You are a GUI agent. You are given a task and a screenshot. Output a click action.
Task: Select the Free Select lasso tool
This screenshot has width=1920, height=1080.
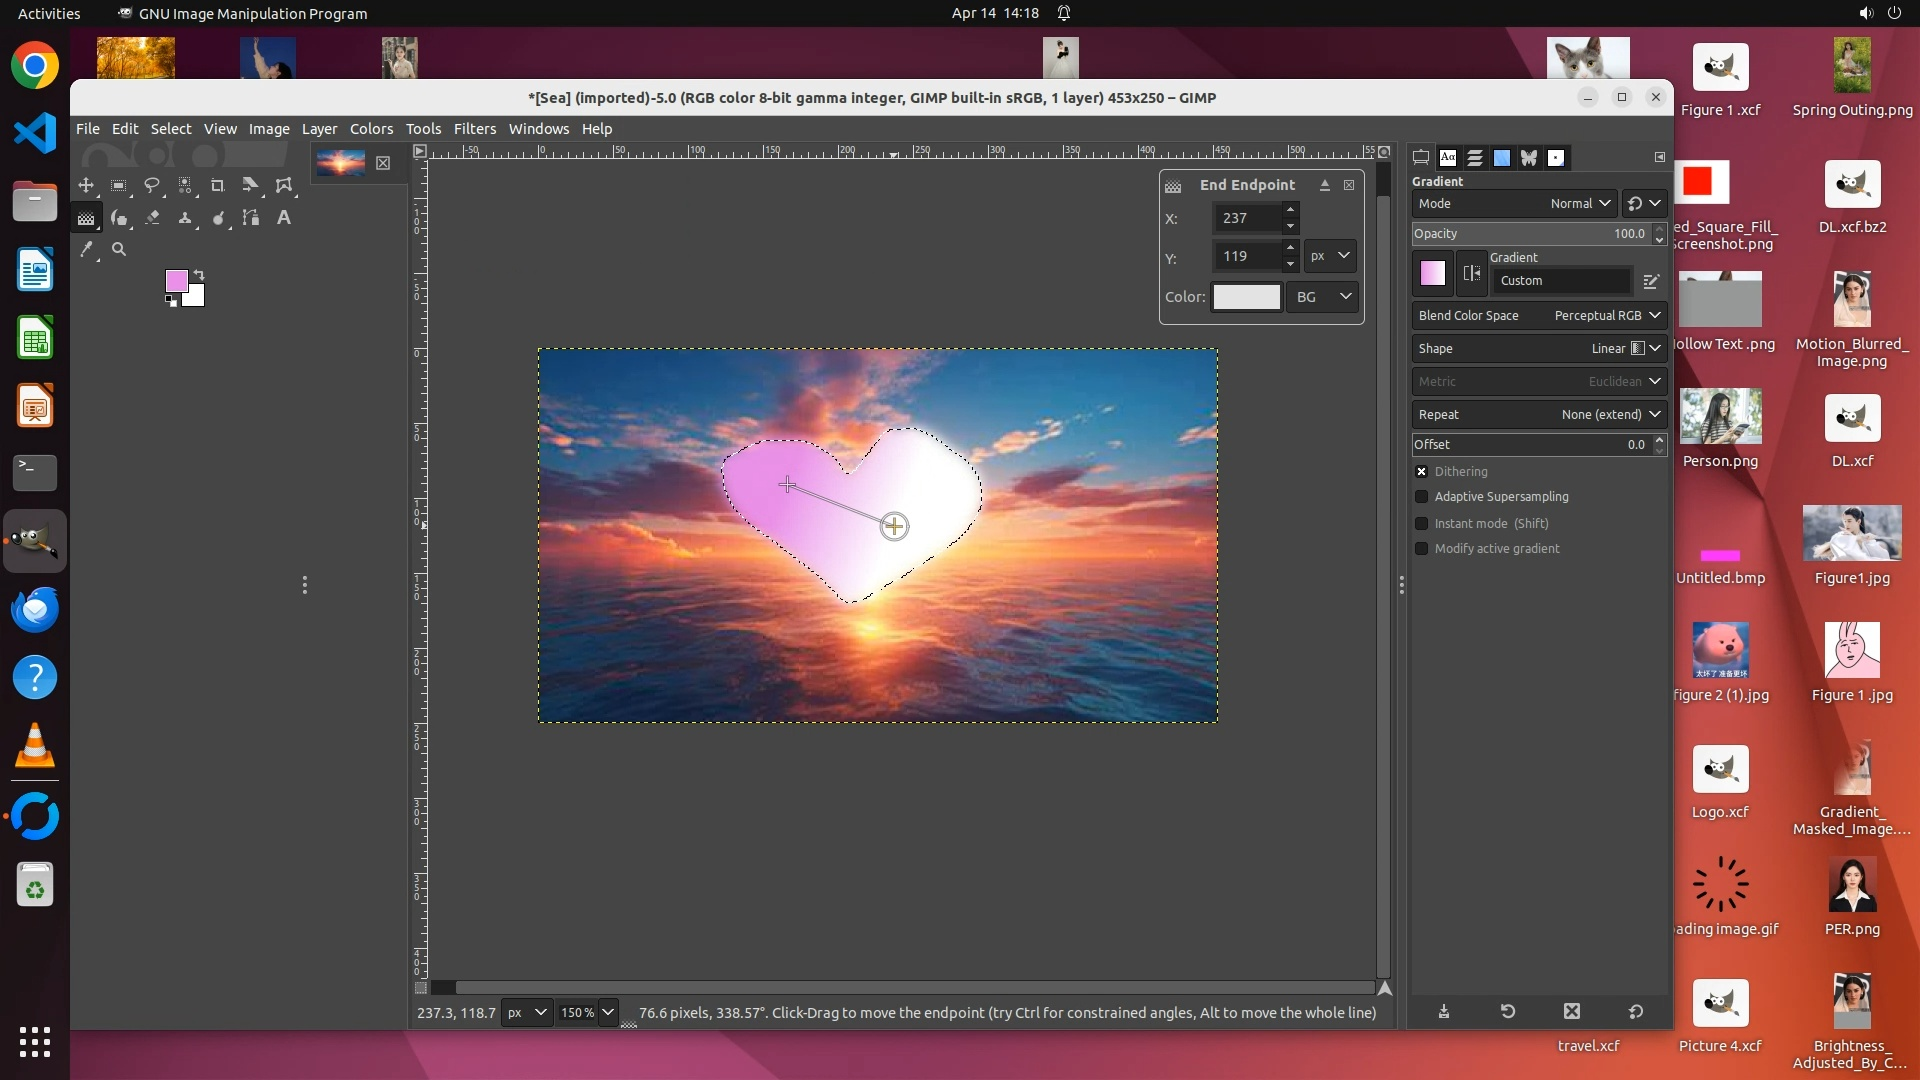point(152,185)
